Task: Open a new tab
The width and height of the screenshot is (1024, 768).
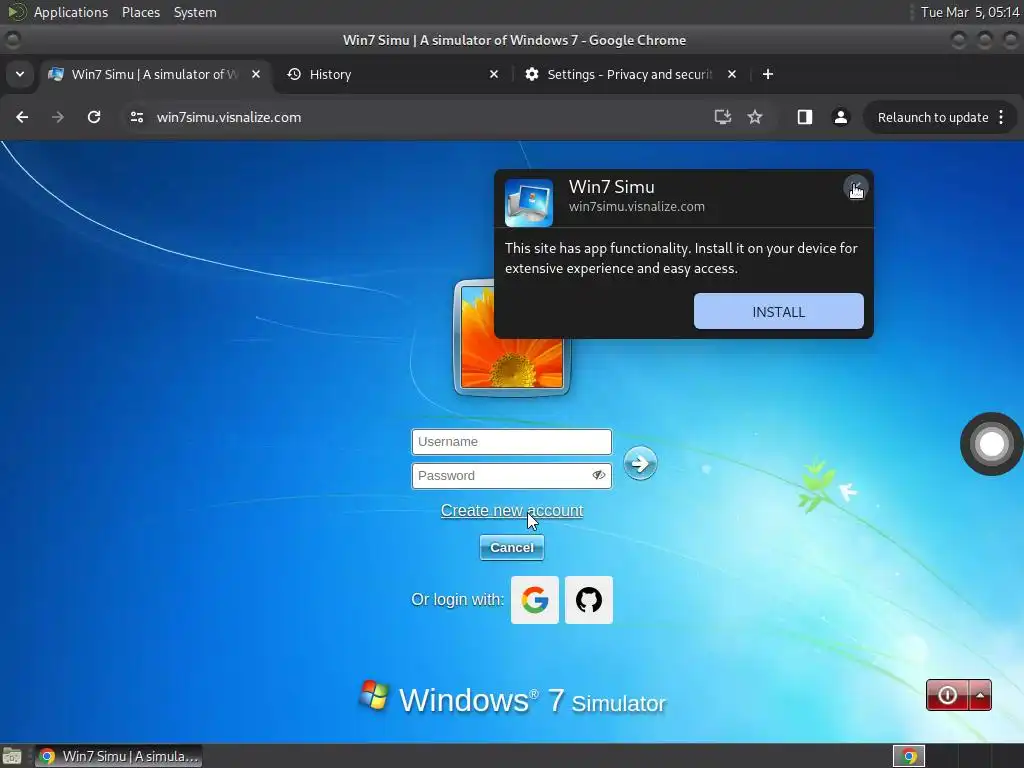Action: click(x=768, y=74)
